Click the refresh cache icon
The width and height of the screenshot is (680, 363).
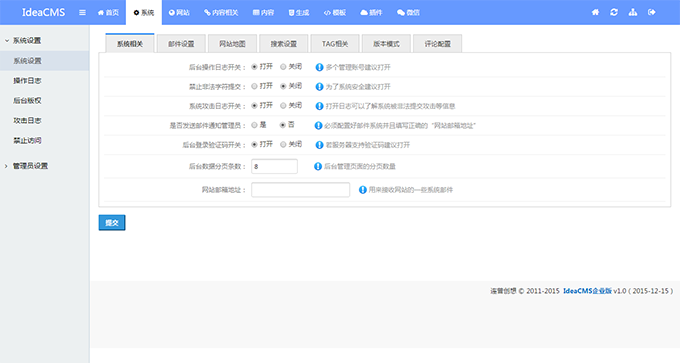click(x=614, y=12)
